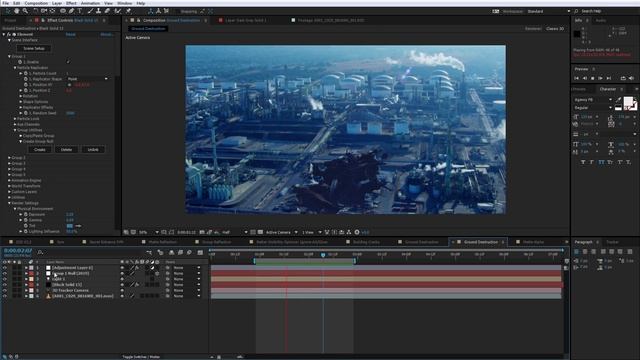This screenshot has width=640, height=360.
Task: Jump to first frame in Preview panel
Action: point(577,78)
